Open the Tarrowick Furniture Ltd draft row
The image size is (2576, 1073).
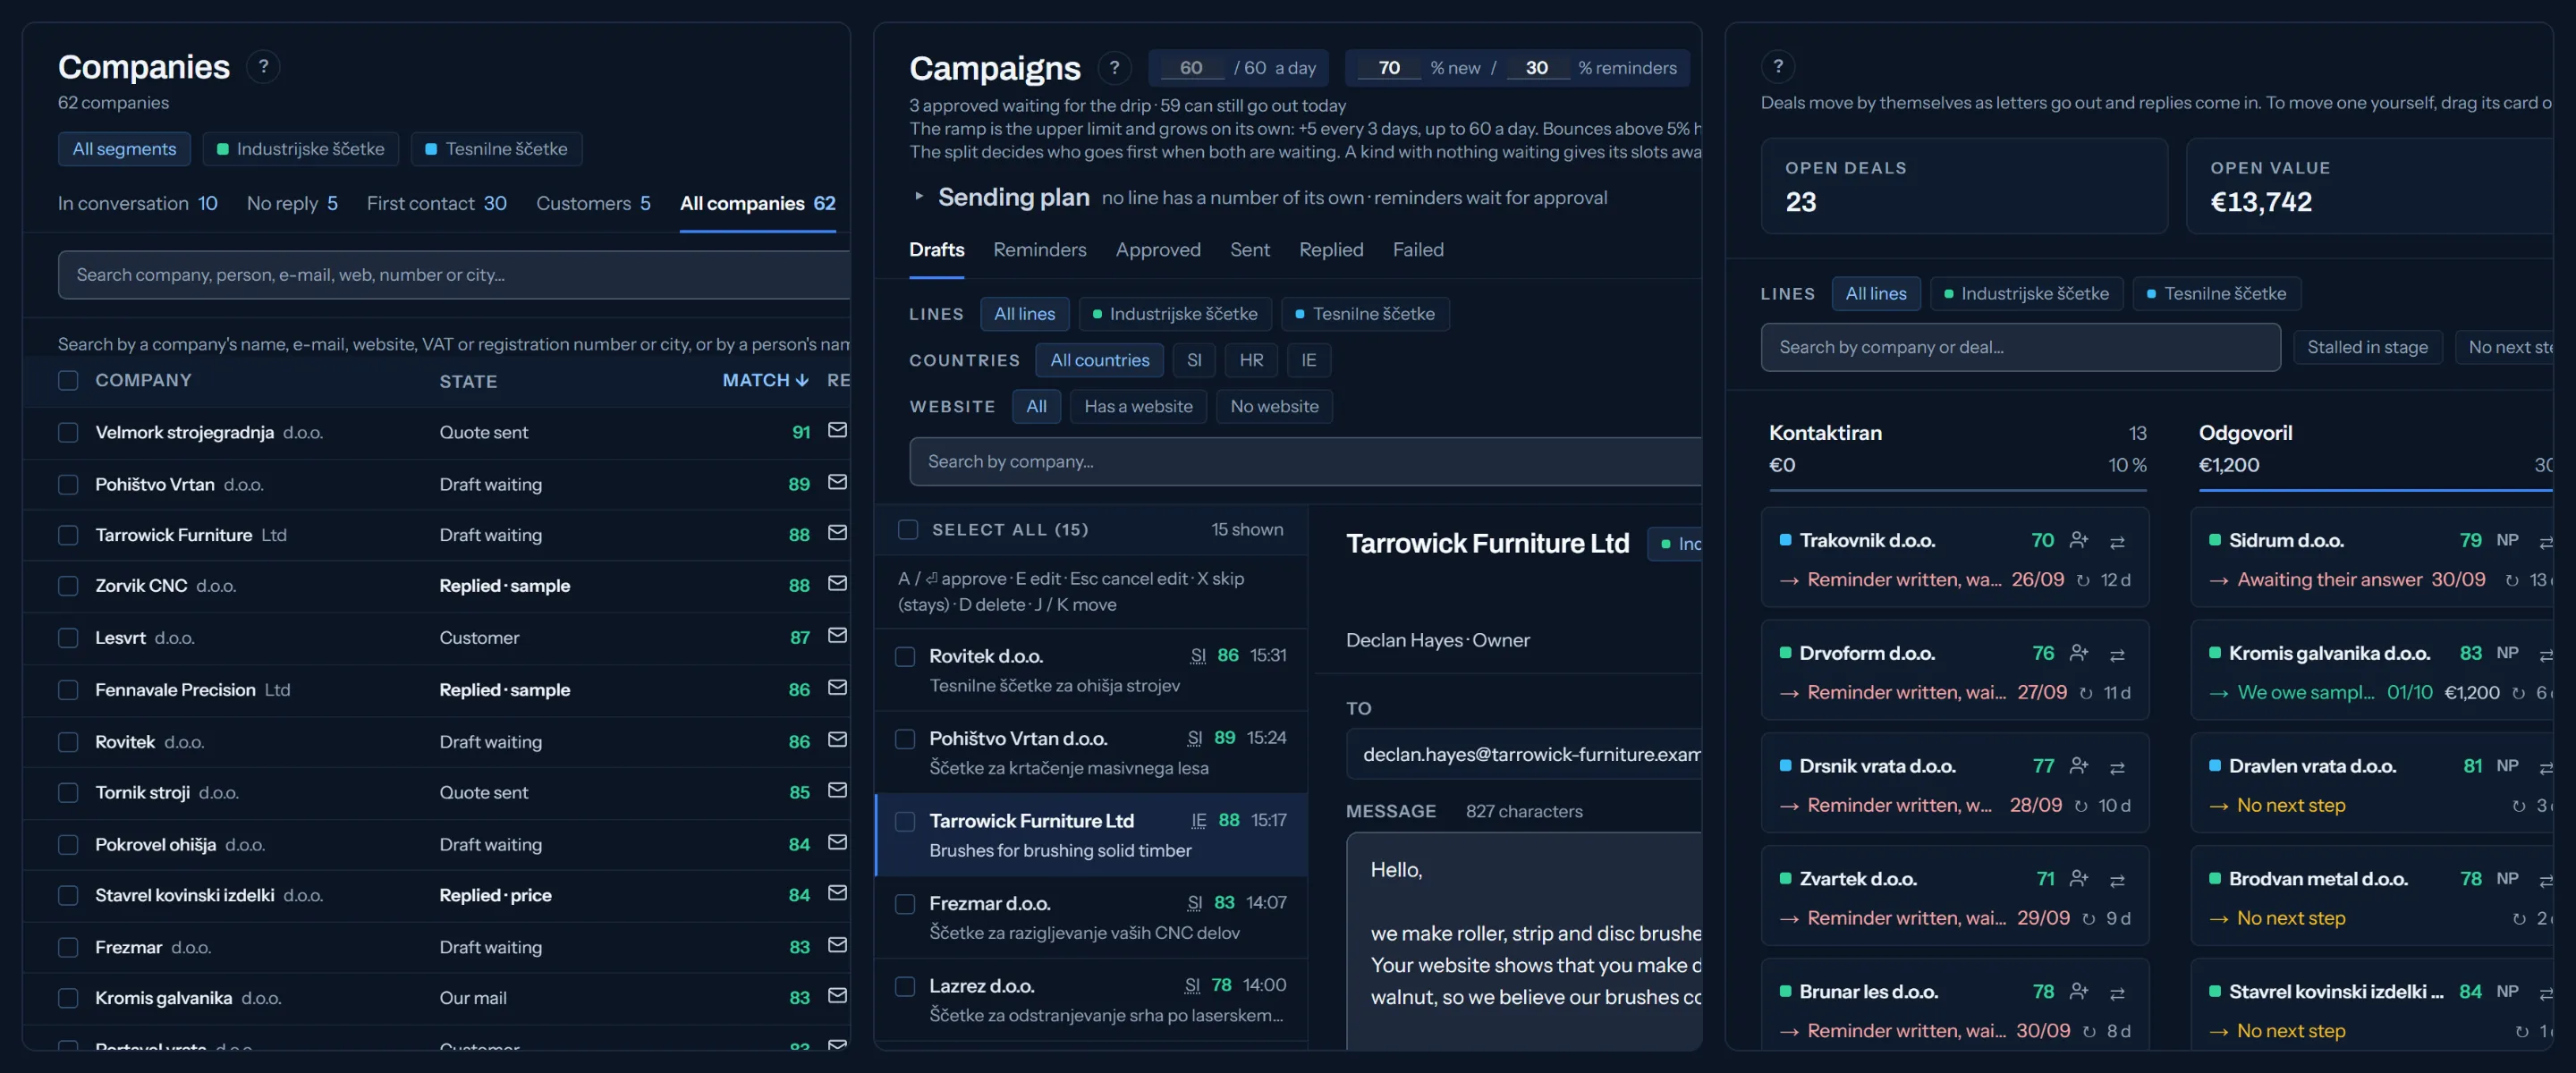[1091, 835]
